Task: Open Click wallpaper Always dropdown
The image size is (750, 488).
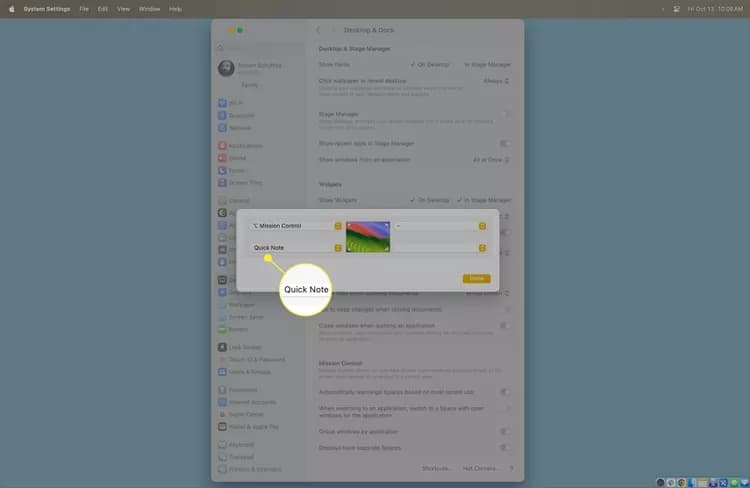Action: [x=496, y=81]
